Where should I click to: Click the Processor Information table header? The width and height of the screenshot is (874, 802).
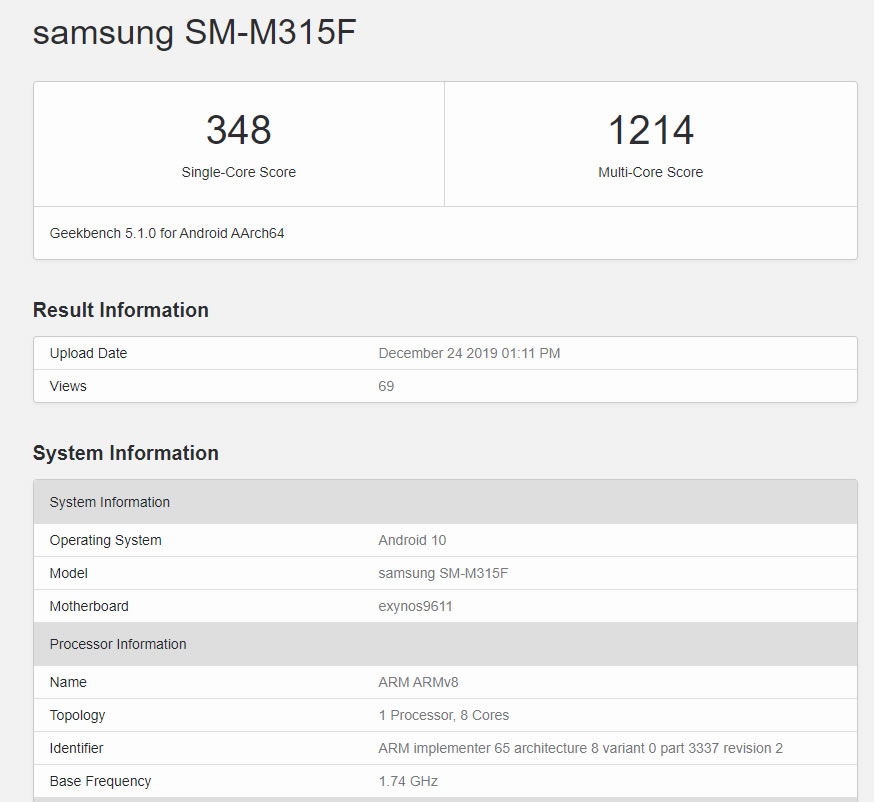[445, 644]
